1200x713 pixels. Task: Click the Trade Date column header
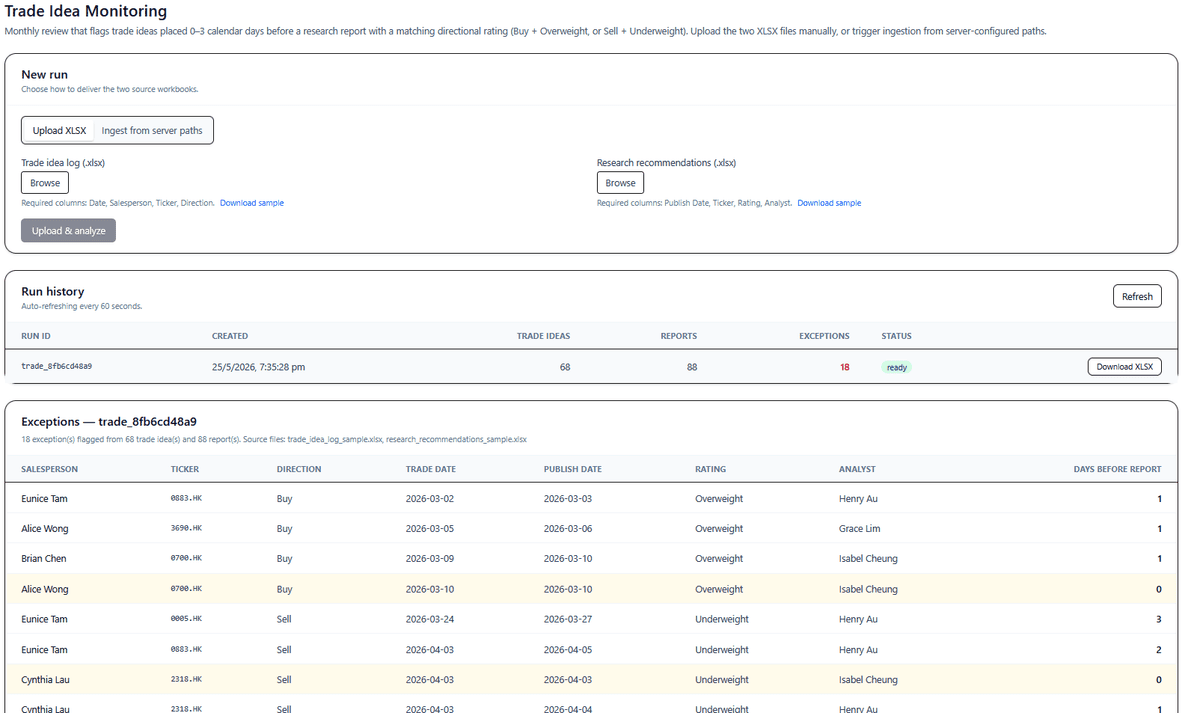point(431,469)
